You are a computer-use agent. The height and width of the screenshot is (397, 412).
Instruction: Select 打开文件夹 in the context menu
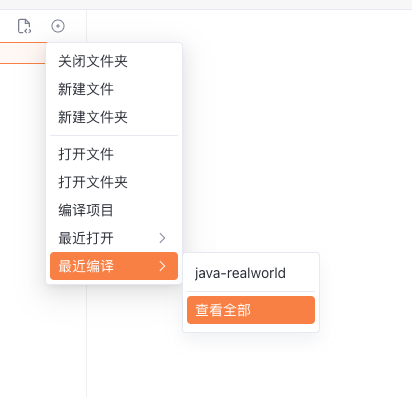[x=114, y=182]
